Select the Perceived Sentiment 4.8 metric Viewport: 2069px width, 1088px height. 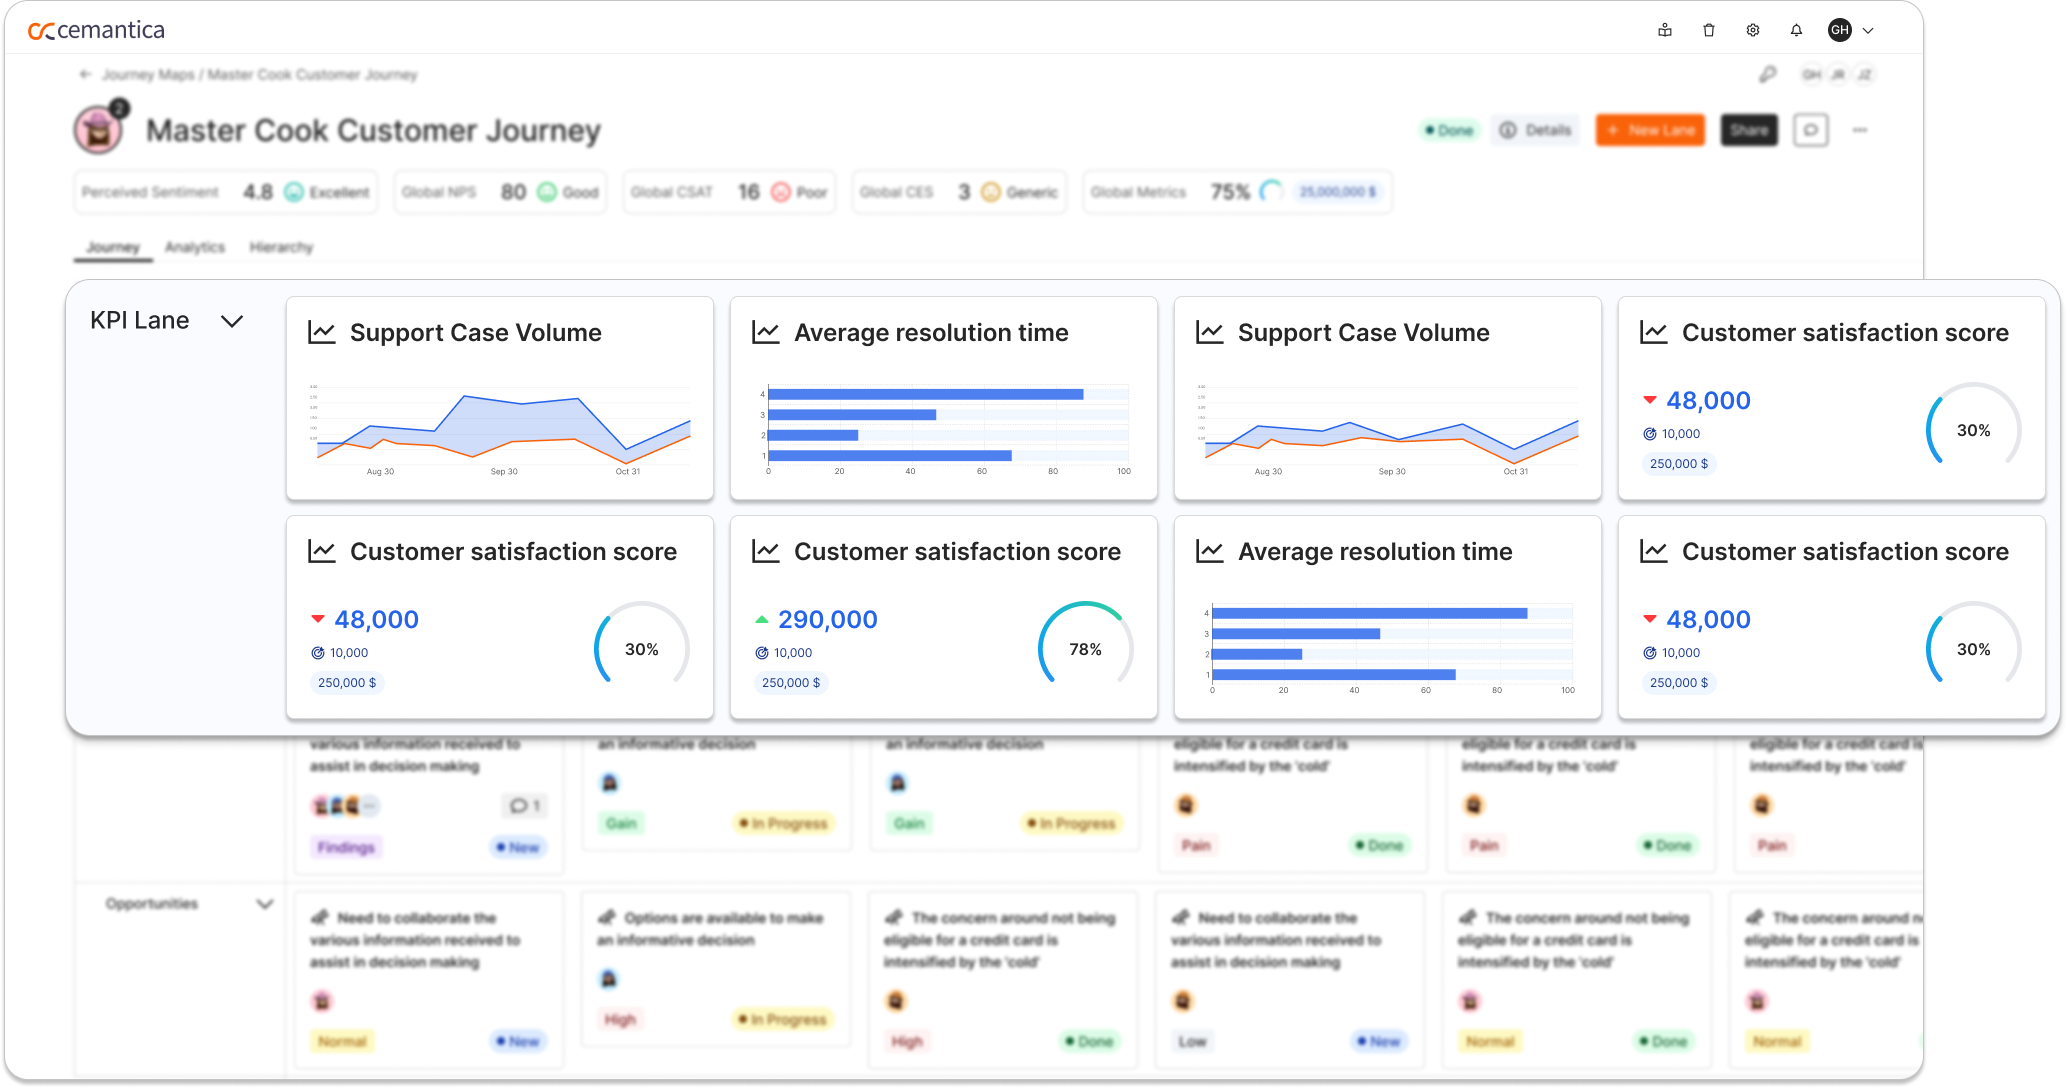(226, 192)
